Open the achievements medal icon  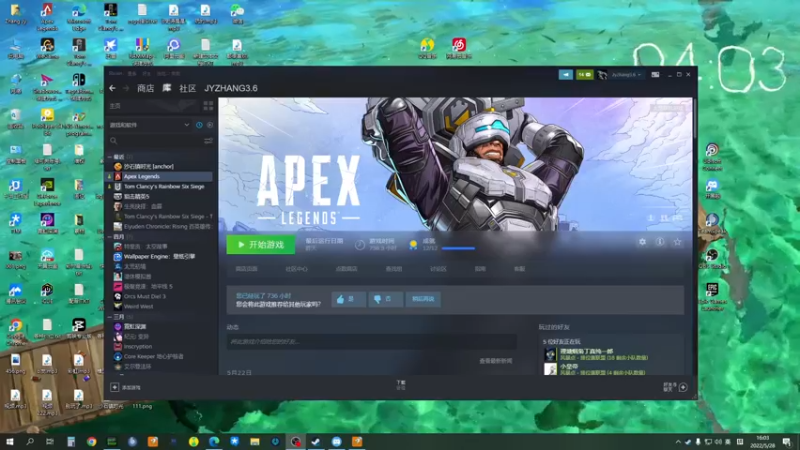point(413,245)
